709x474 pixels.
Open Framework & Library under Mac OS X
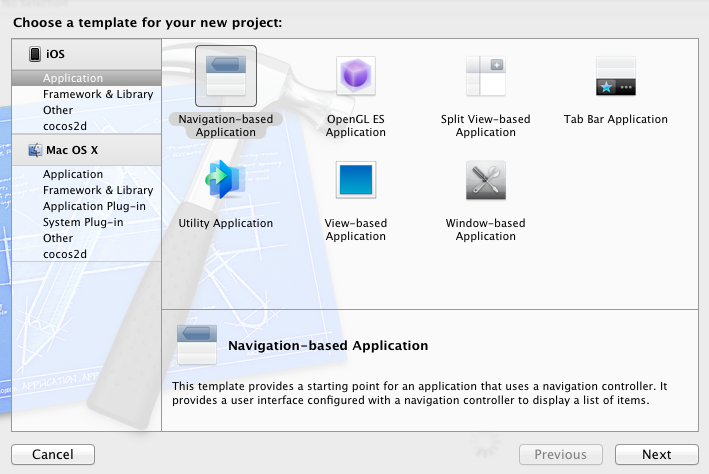pos(86,190)
